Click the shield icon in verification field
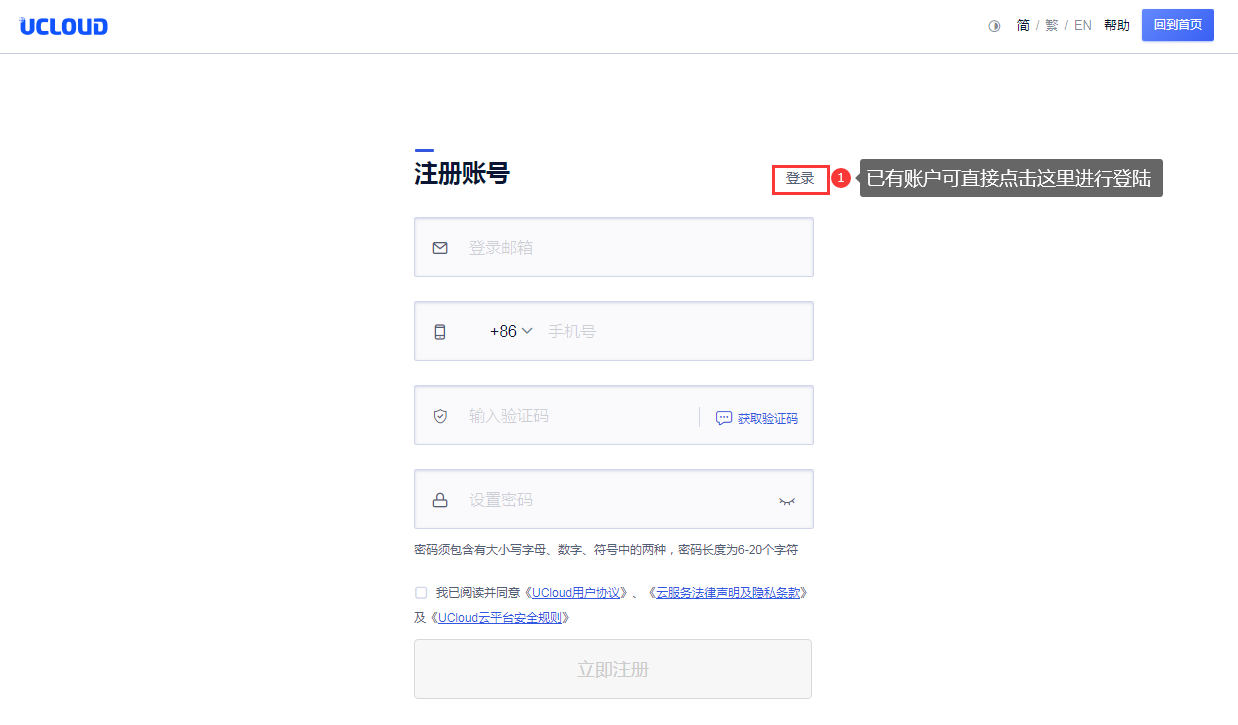 click(440, 416)
